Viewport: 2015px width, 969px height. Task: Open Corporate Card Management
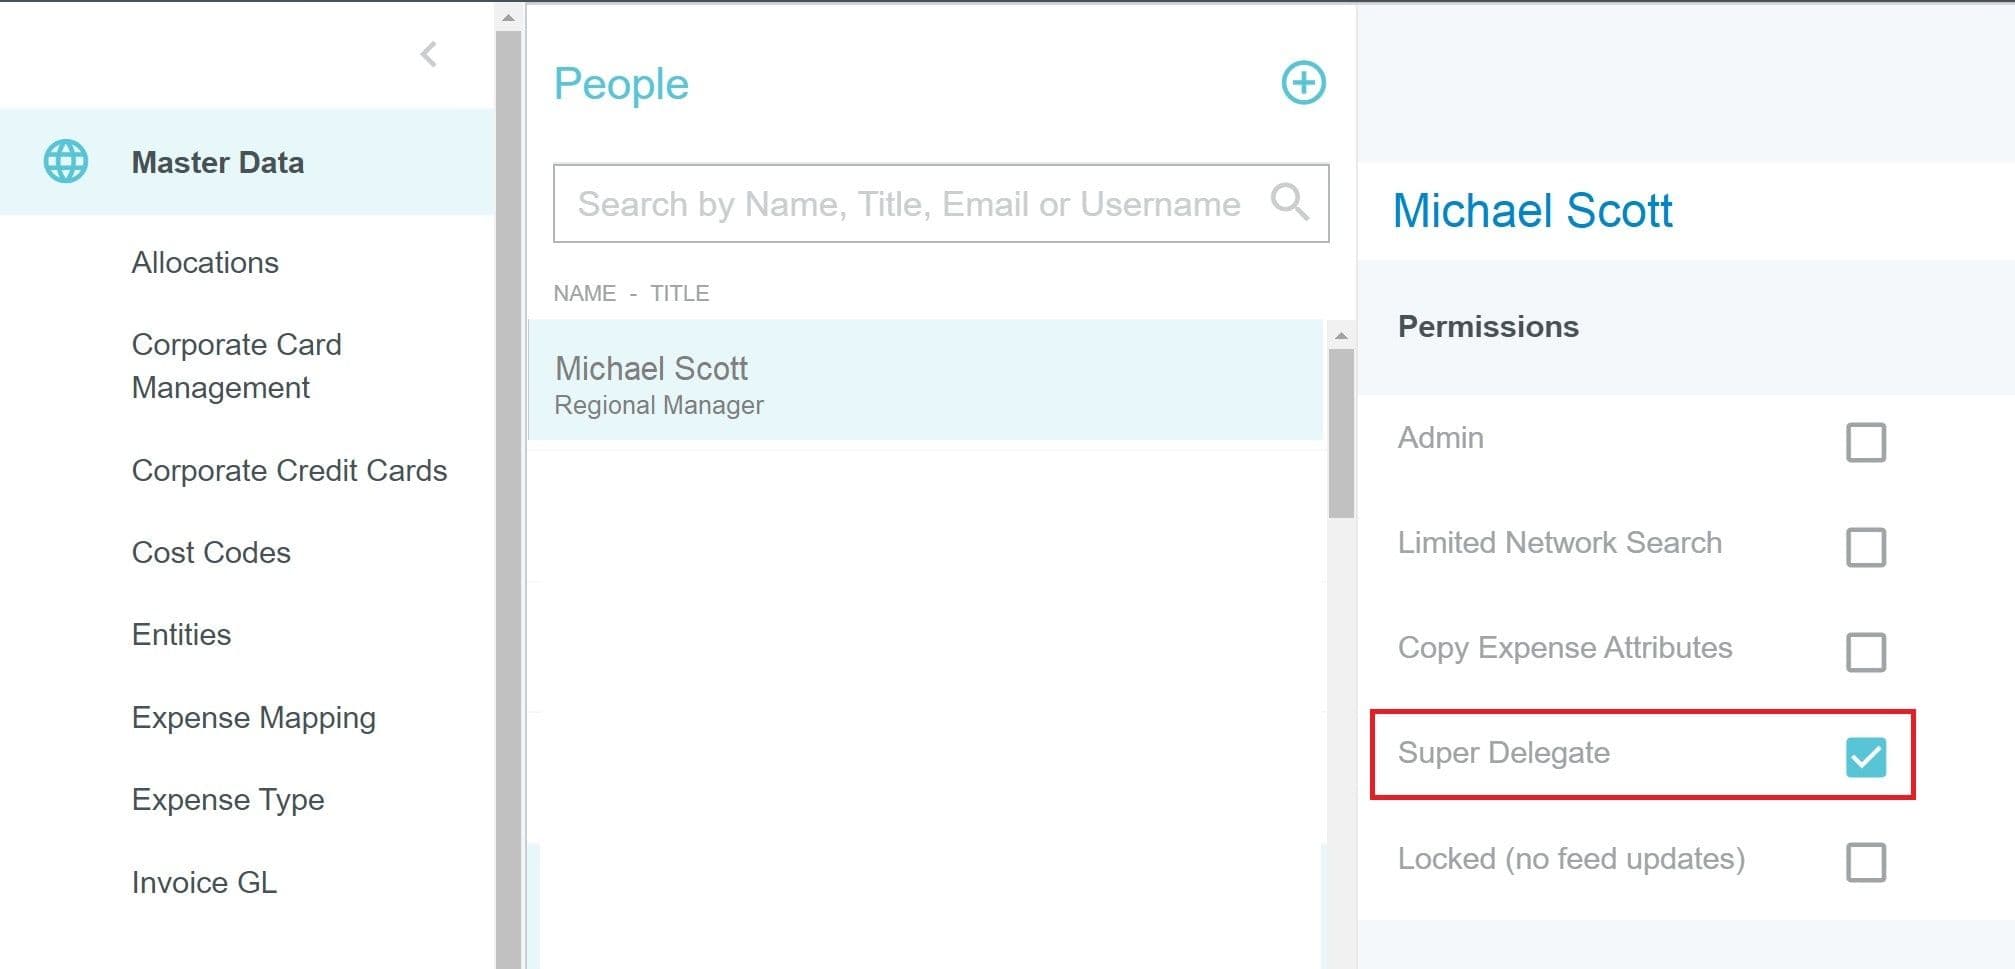click(x=236, y=366)
